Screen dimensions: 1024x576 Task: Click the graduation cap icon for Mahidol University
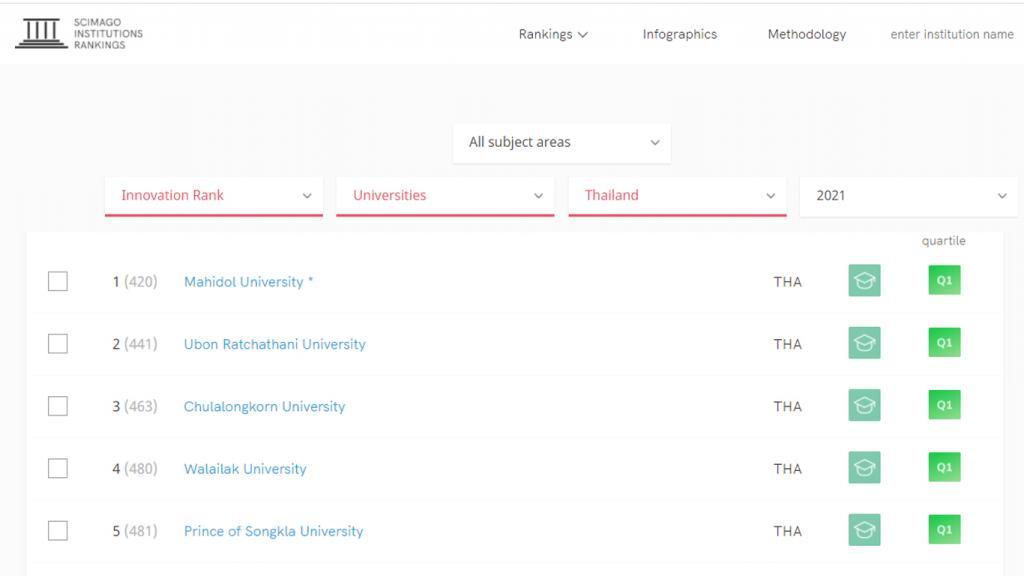point(864,281)
